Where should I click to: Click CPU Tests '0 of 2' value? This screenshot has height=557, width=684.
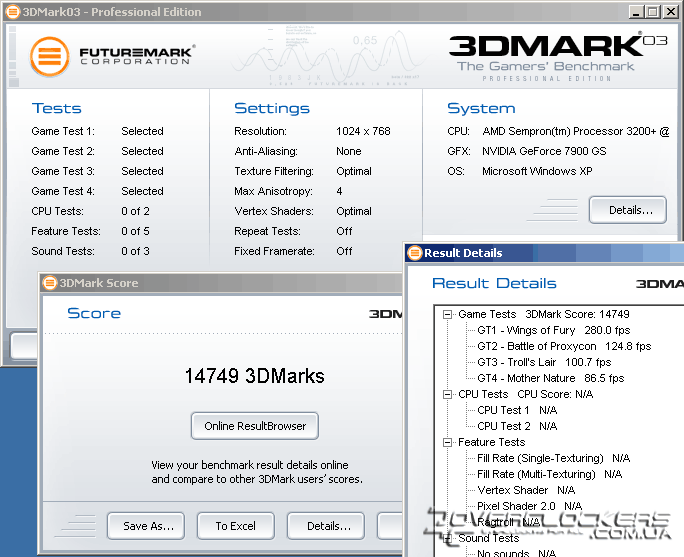click(135, 211)
